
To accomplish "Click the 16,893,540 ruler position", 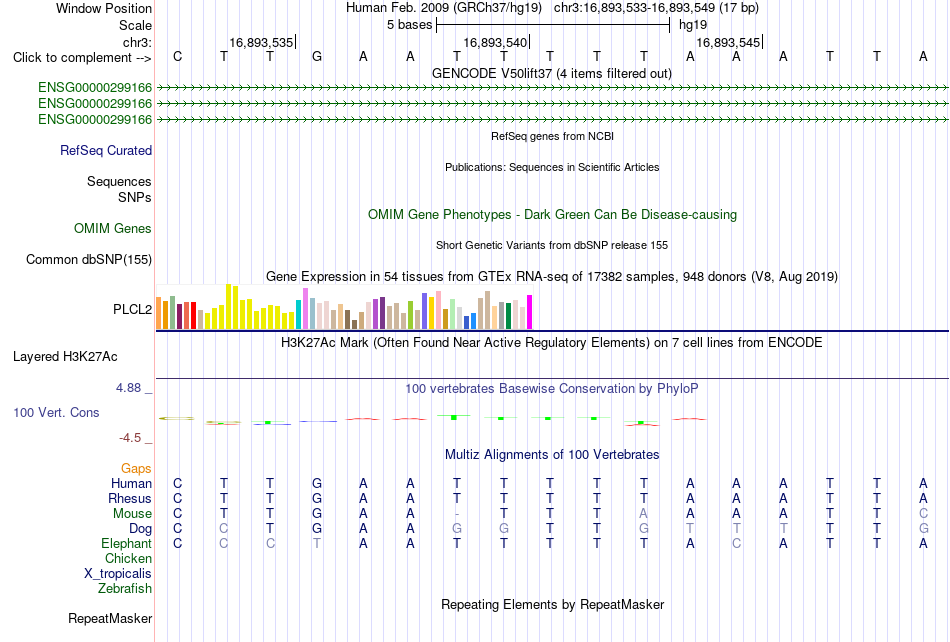I will [496, 42].
